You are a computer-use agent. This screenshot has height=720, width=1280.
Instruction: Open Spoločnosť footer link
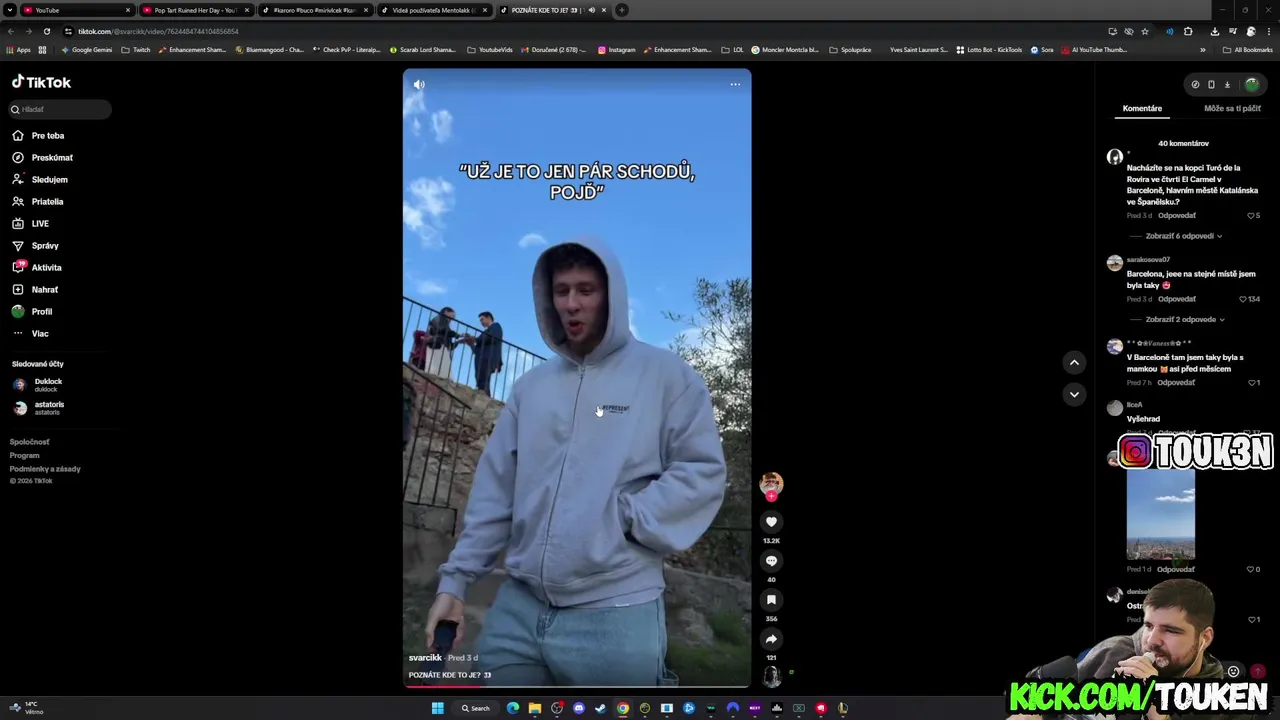point(29,442)
